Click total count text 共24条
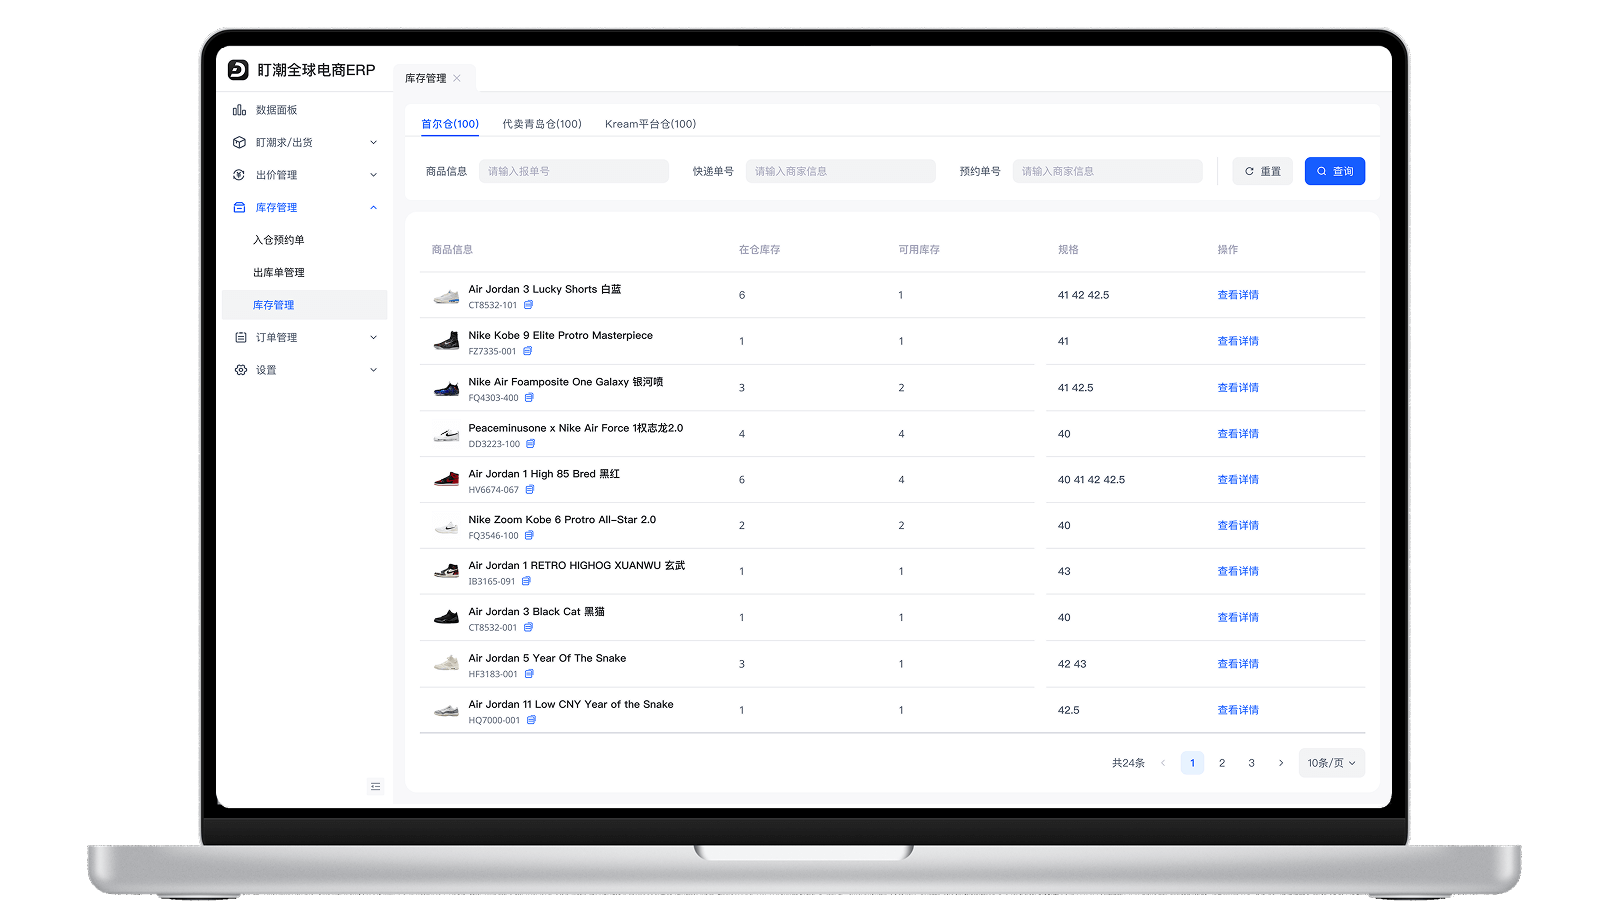Viewport: 1608px width, 915px height. [1128, 763]
